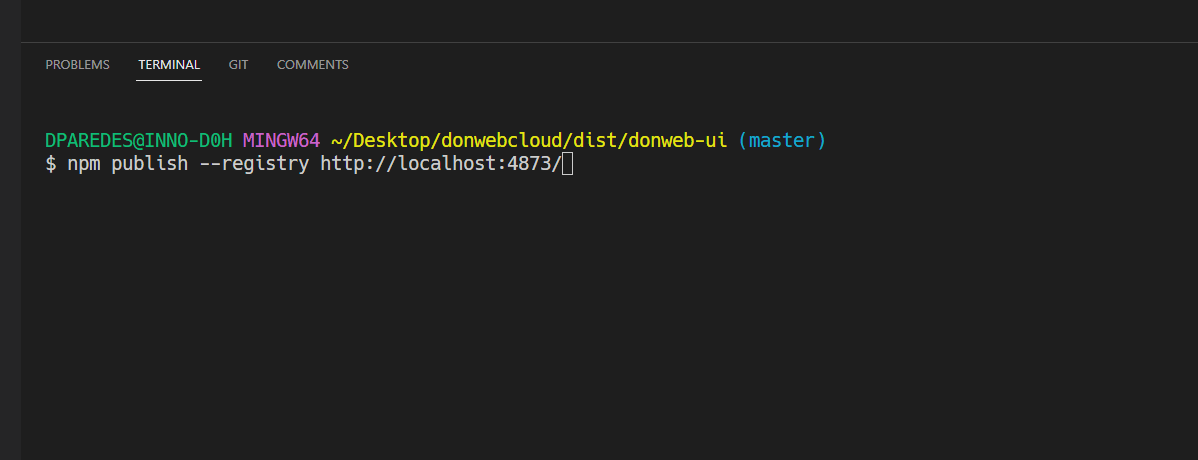The image size is (1198, 460).
Task: Show the COMMENTS tab
Action: (x=313, y=65)
